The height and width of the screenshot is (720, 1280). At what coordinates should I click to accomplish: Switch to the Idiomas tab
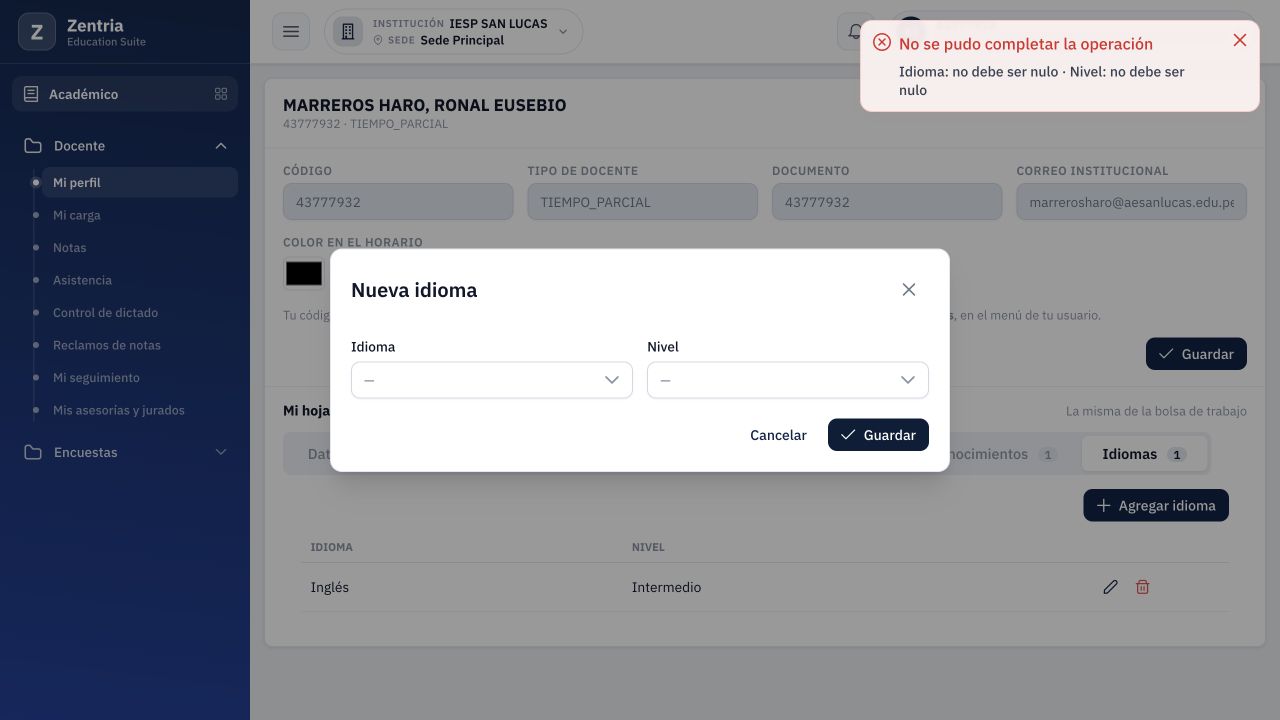pyautogui.click(x=1144, y=454)
